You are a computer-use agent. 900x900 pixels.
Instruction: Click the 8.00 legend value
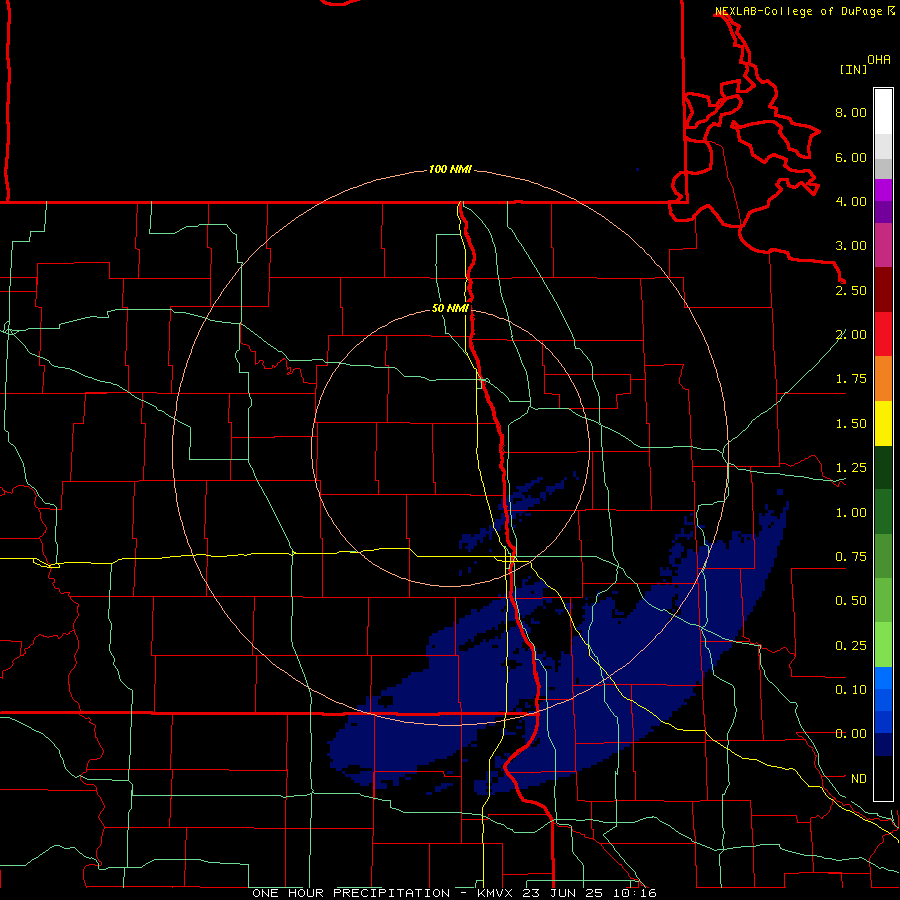(x=851, y=112)
